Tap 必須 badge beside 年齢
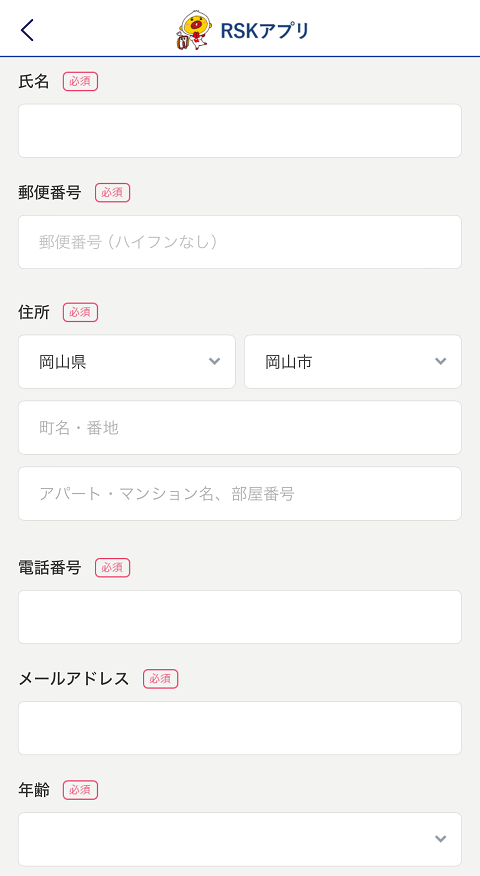This screenshot has width=480, height=876. (80, 790)
